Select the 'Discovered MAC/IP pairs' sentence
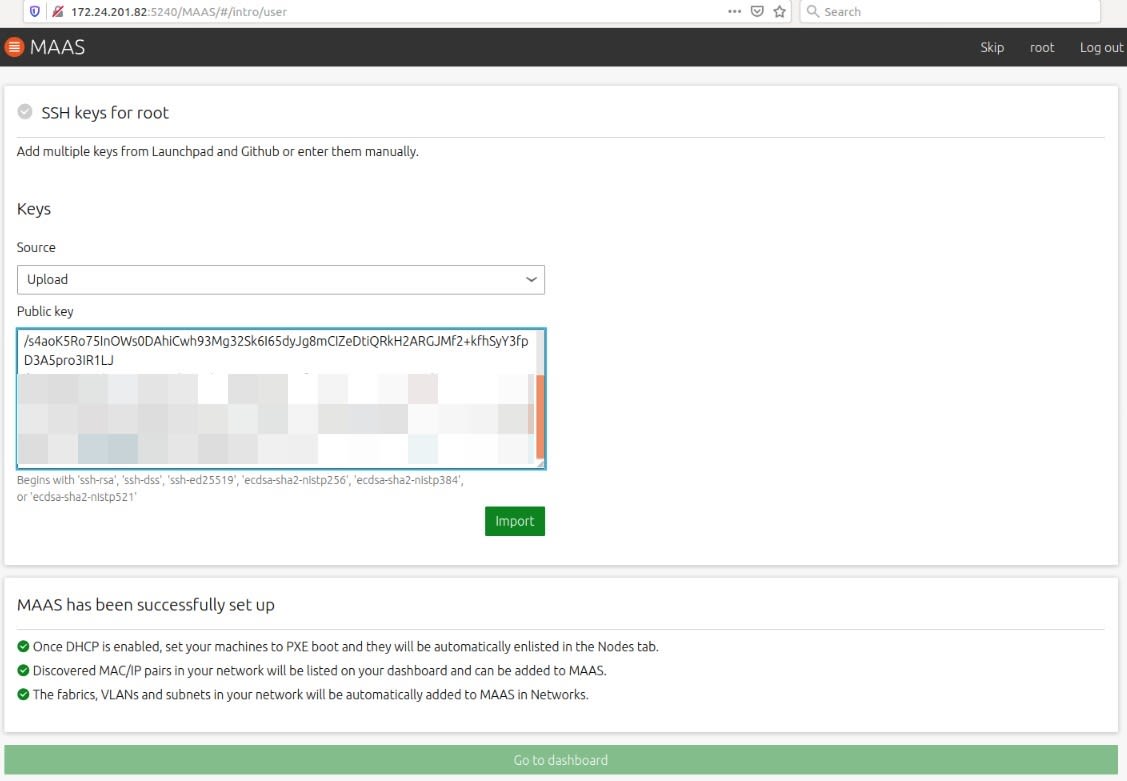This screenshot has height=781, width=1127. click(x=320, y=670)
